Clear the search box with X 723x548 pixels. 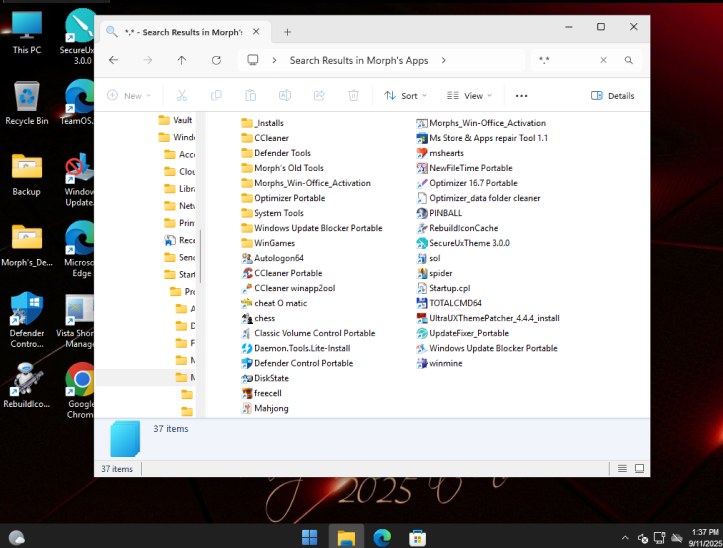pos(603,60)
